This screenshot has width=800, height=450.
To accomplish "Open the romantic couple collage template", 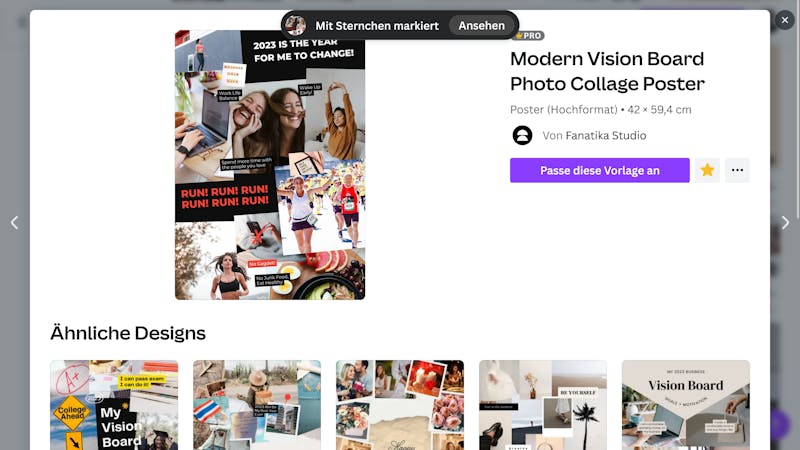I will click(x=400, y=405).
